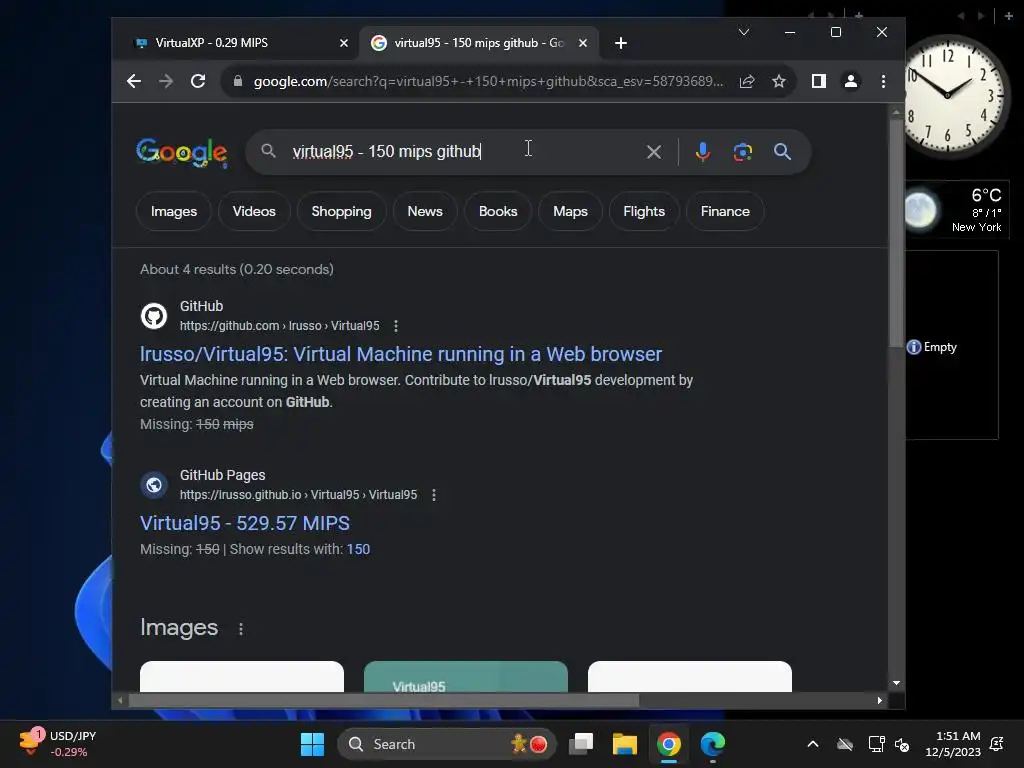
Task: Select the virtual95 - 150 mips github tab
Action: pos(479,43)
